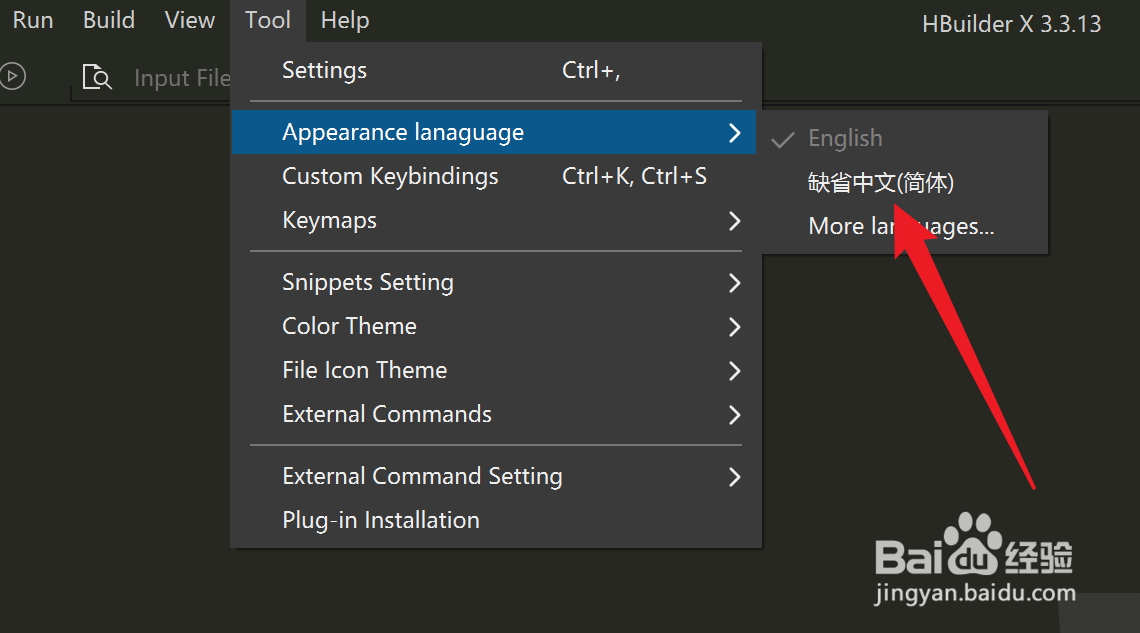Click the run play icon in toolbar
Image resolution: width=1140 pixels, height=633 pixels.
[x=12, y=76]
